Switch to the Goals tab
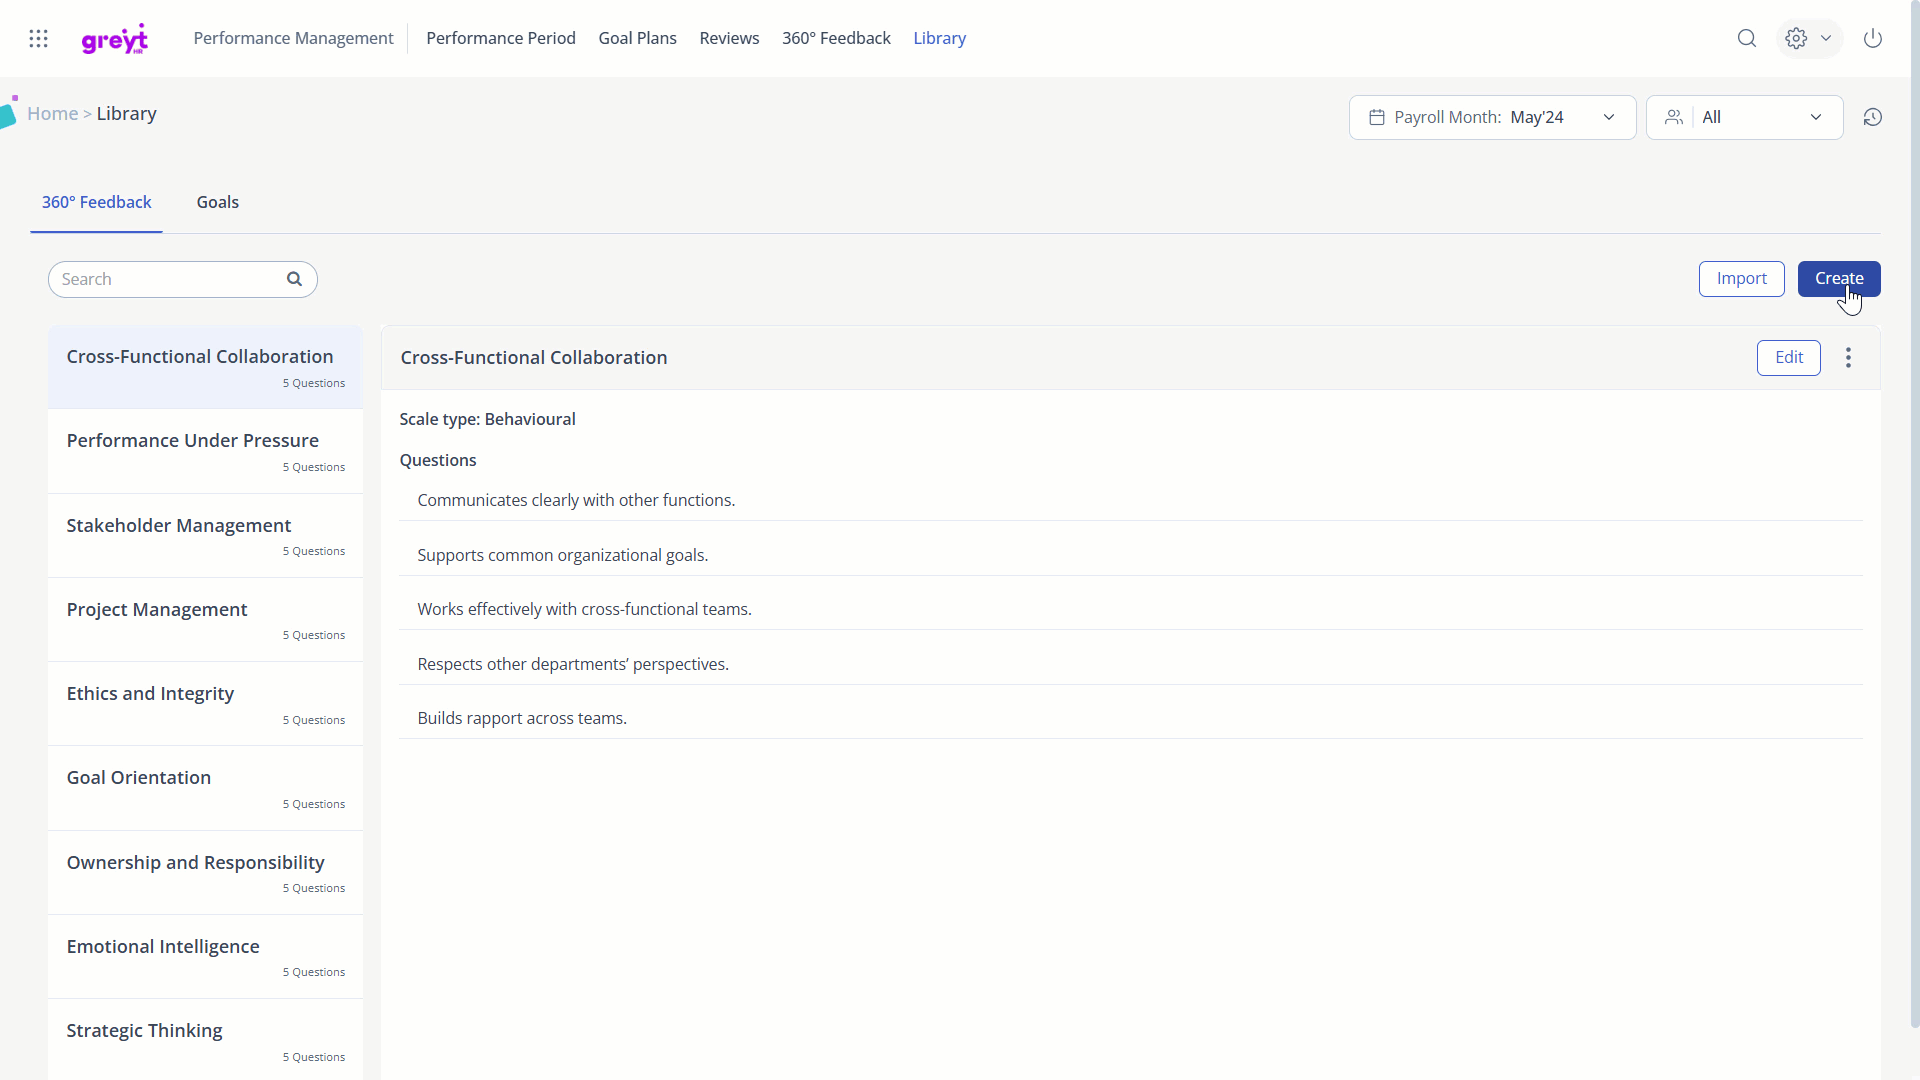Screen dimensions: 1920x1080 point(217,202)
